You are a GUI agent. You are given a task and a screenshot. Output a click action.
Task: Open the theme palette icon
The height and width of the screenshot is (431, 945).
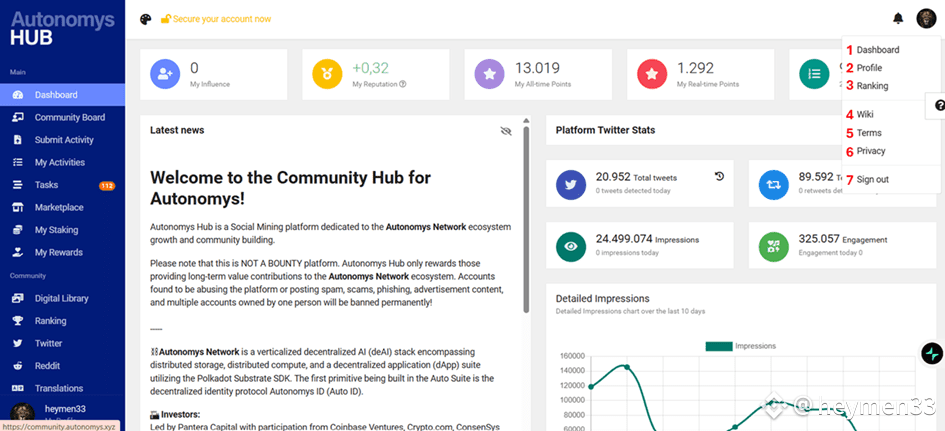click(145, 19)
